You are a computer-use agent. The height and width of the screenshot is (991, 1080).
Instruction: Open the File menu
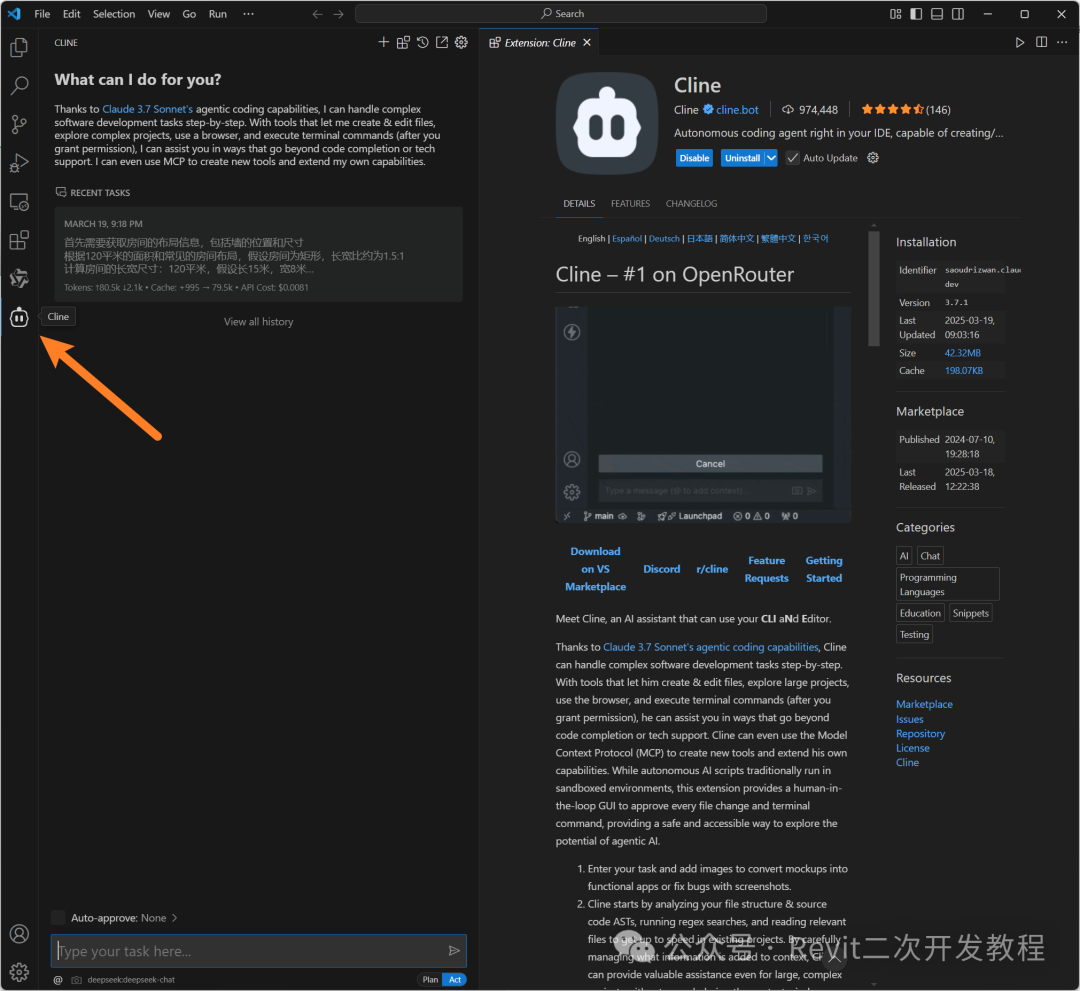(42, 14)
